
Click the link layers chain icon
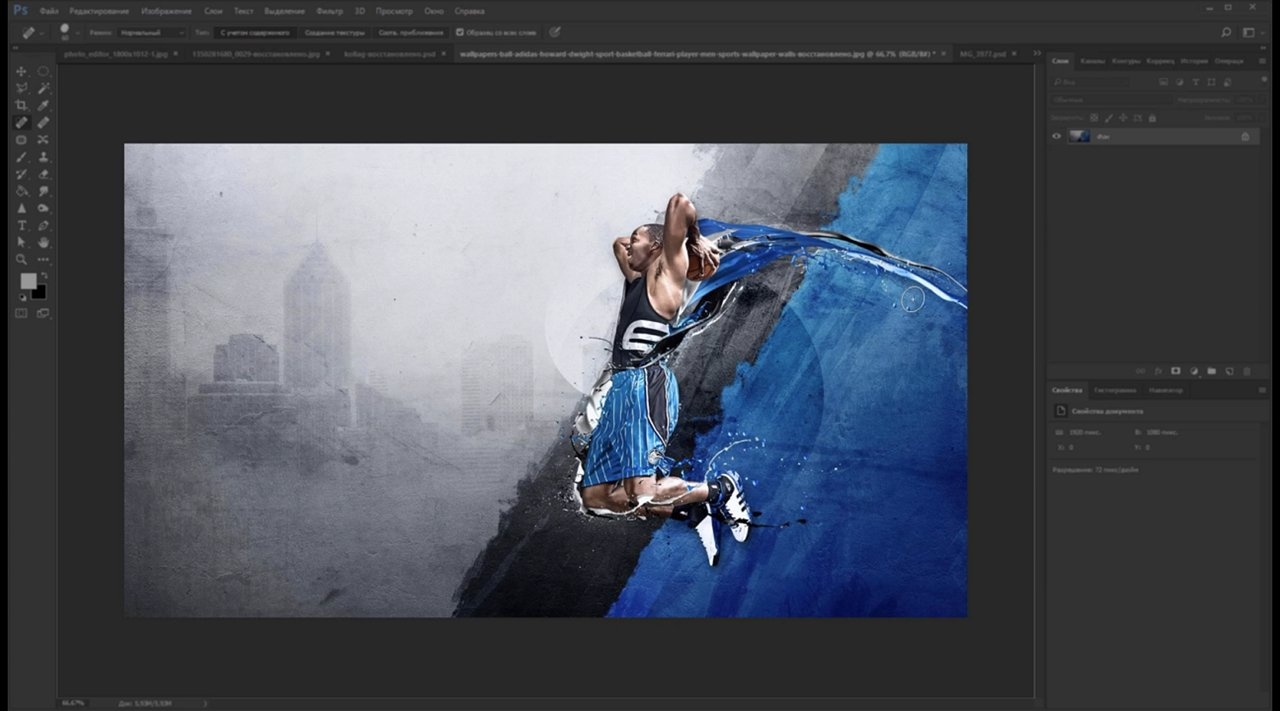tap(1140, 371)
